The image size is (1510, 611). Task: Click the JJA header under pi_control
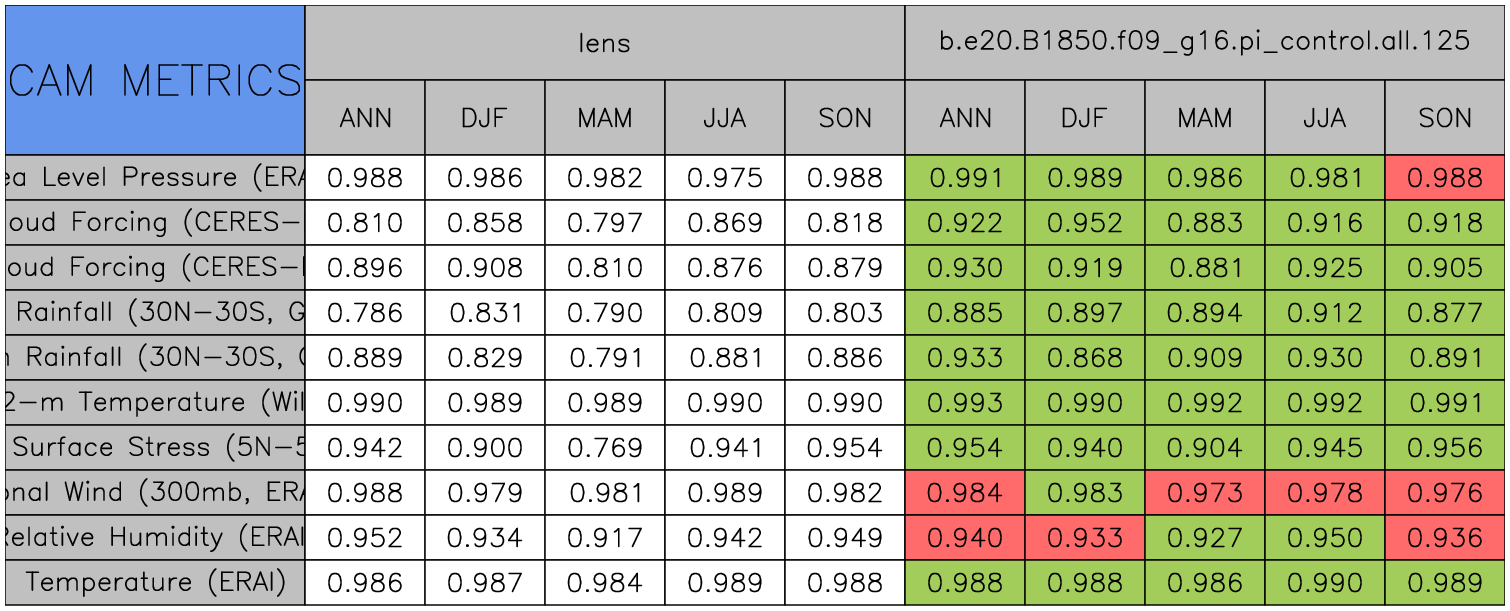[x=1325, y=118]
